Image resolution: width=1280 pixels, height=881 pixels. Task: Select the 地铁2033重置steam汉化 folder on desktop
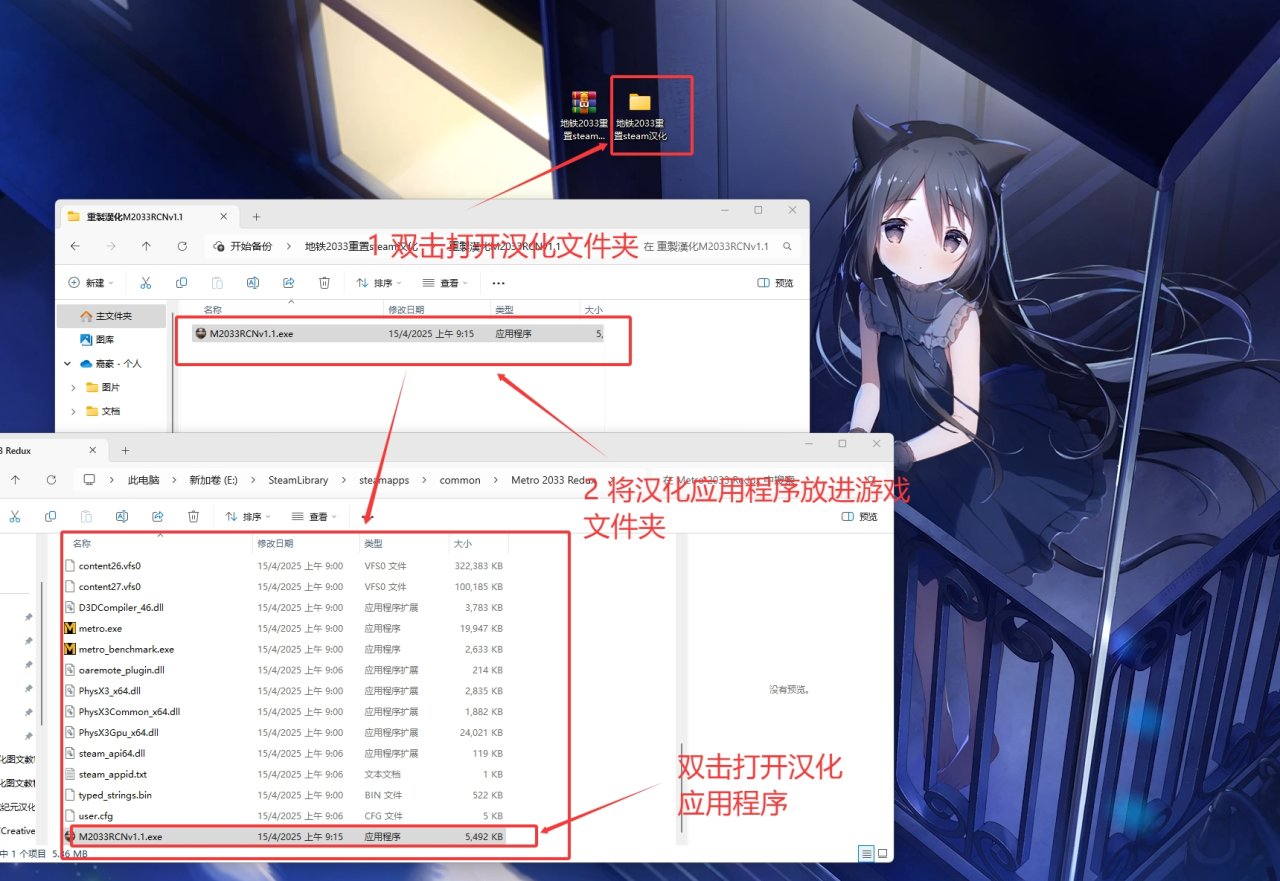tap(640, 116)
